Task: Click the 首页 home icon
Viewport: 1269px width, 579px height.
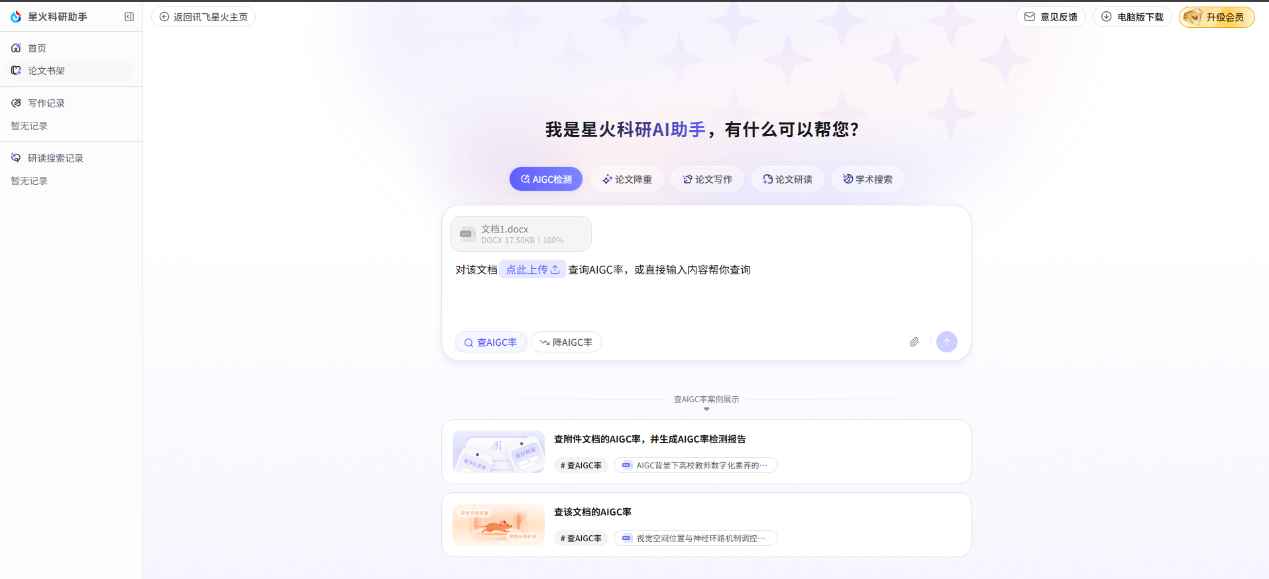Action: (x=15, y=48)
